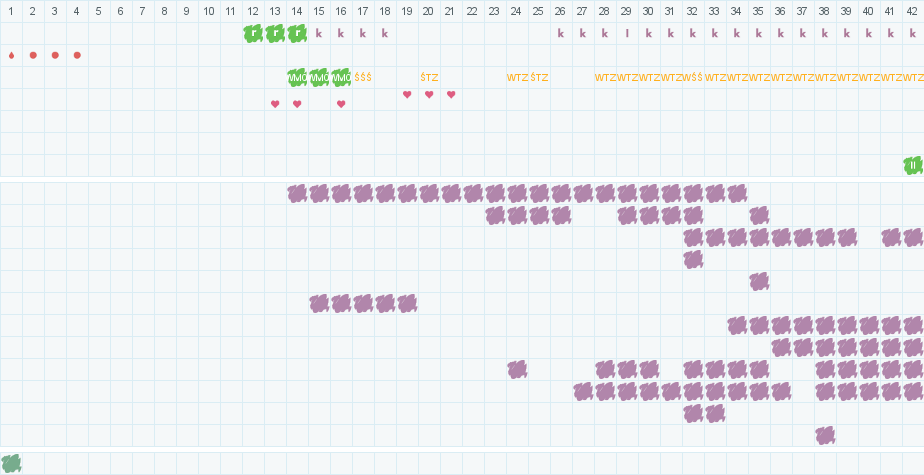This screenshot has width=924, height=475.
Task: Click the orange $TZ entry on day 20
Action: pyautogui.click(x=429, y=77)
